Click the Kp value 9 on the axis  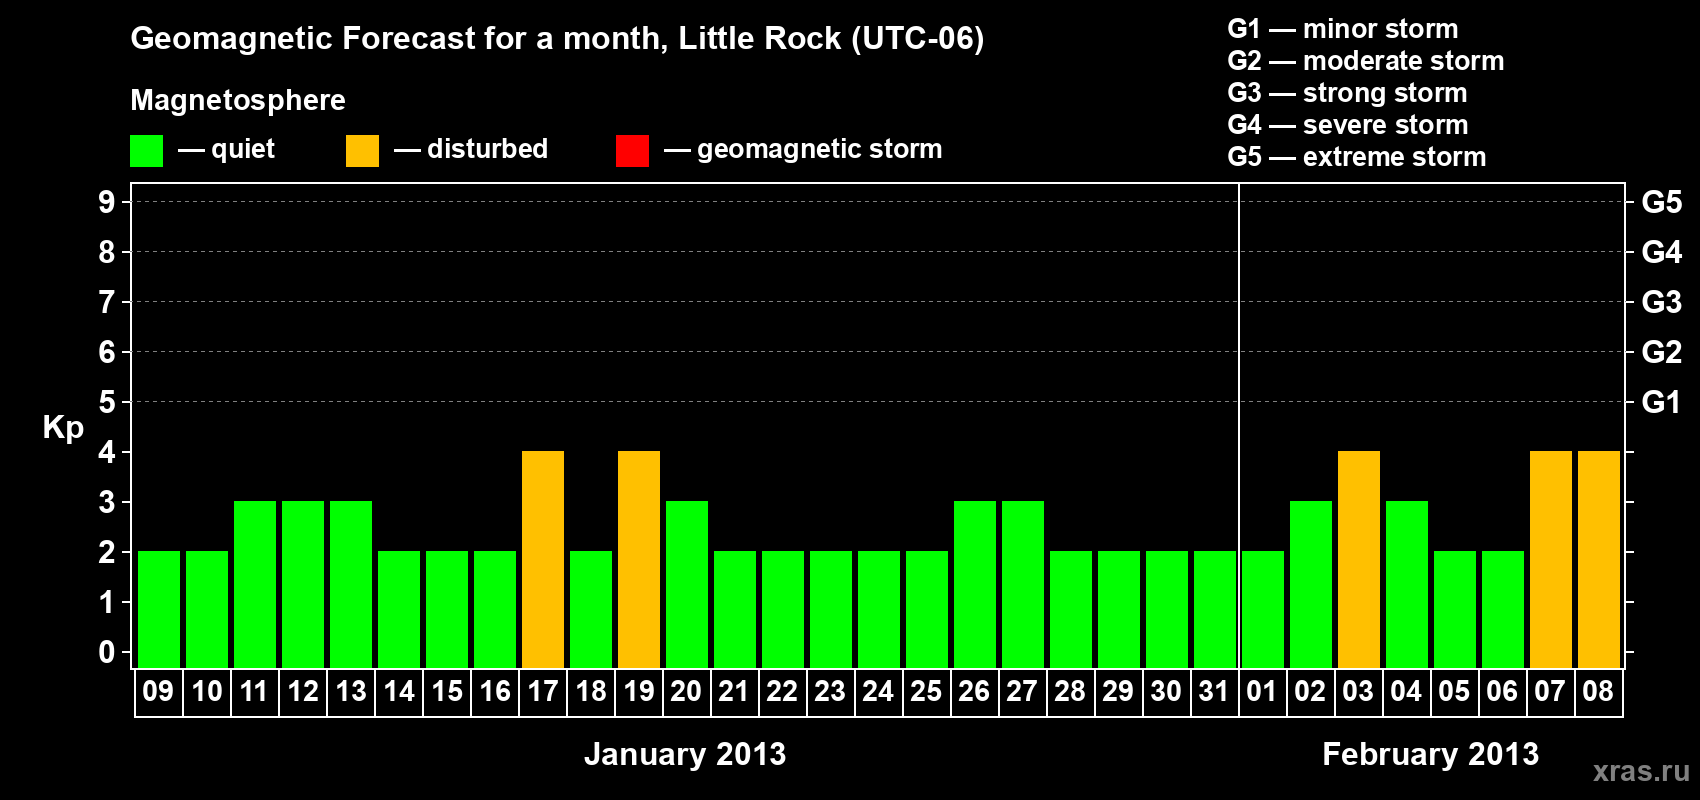(107, 202)
